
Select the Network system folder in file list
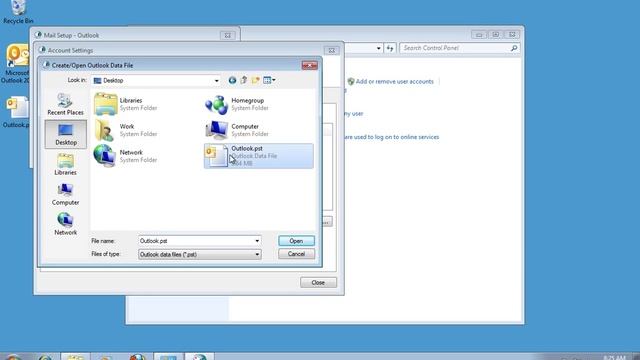[x=126, y=156]
